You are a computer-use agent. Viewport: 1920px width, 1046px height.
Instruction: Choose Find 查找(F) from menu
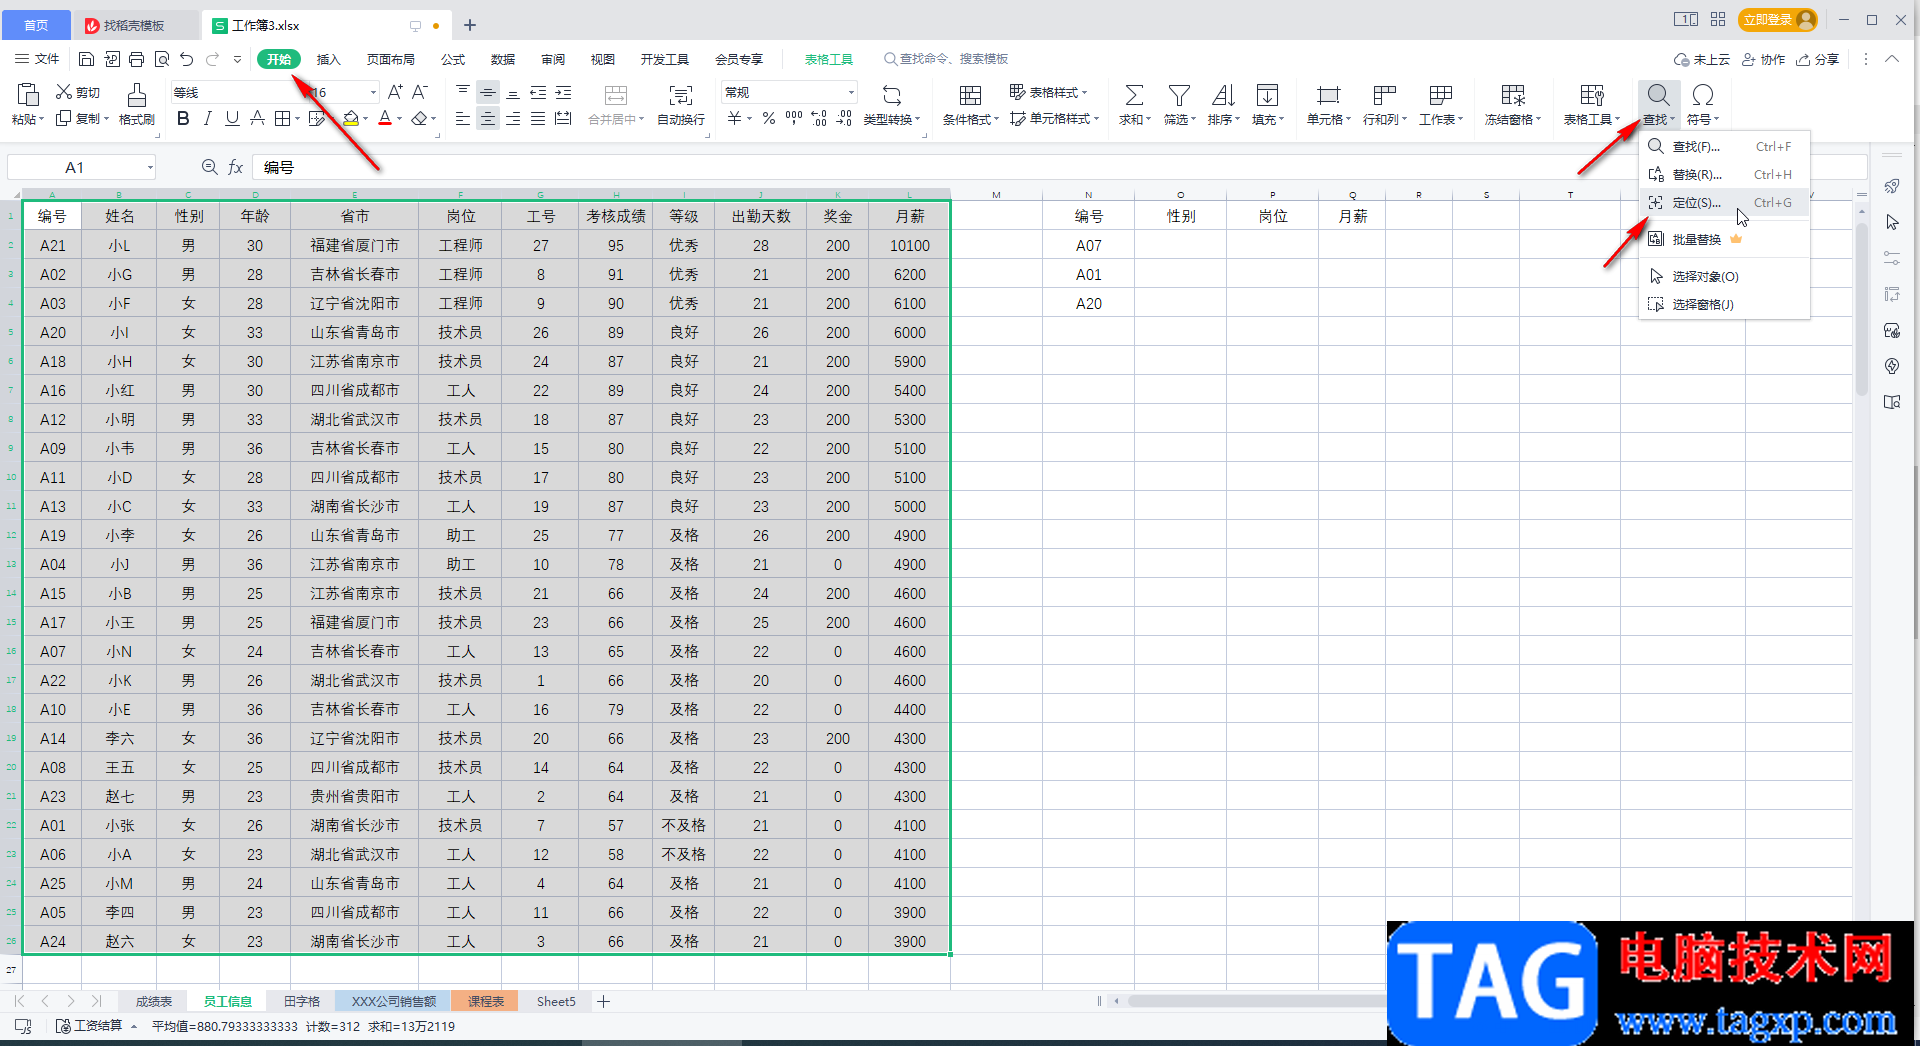1724,147
